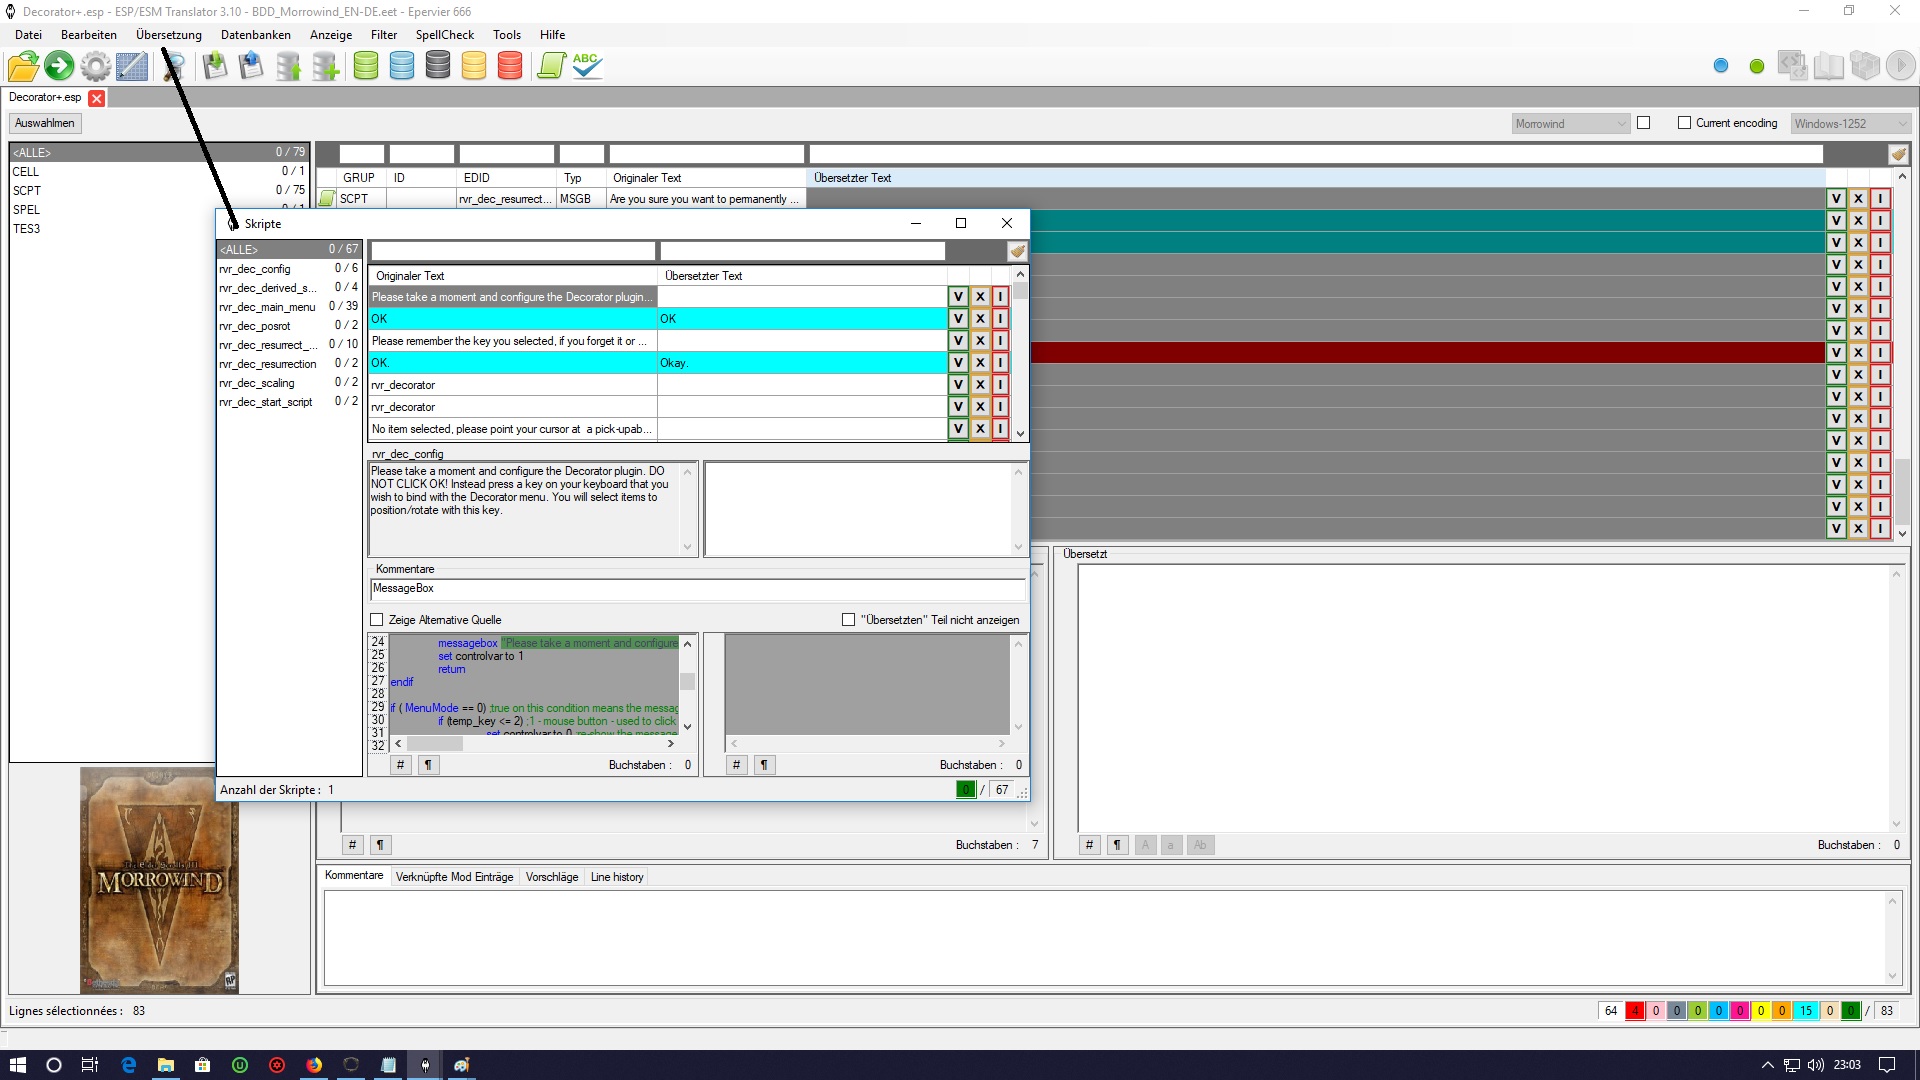Image resolution: width=1920 pixels, height=1080 pixels.
Task: Click the paragraph mark icon under script source
Action: tap(428, 765)
